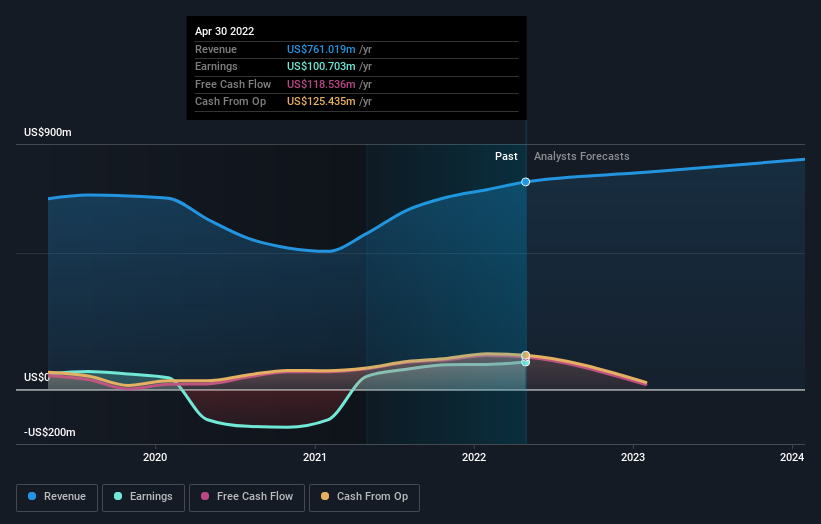The image size is (821, 524).
Task: Click the US$761.019m revenue value
Action: tap(321, 49)
